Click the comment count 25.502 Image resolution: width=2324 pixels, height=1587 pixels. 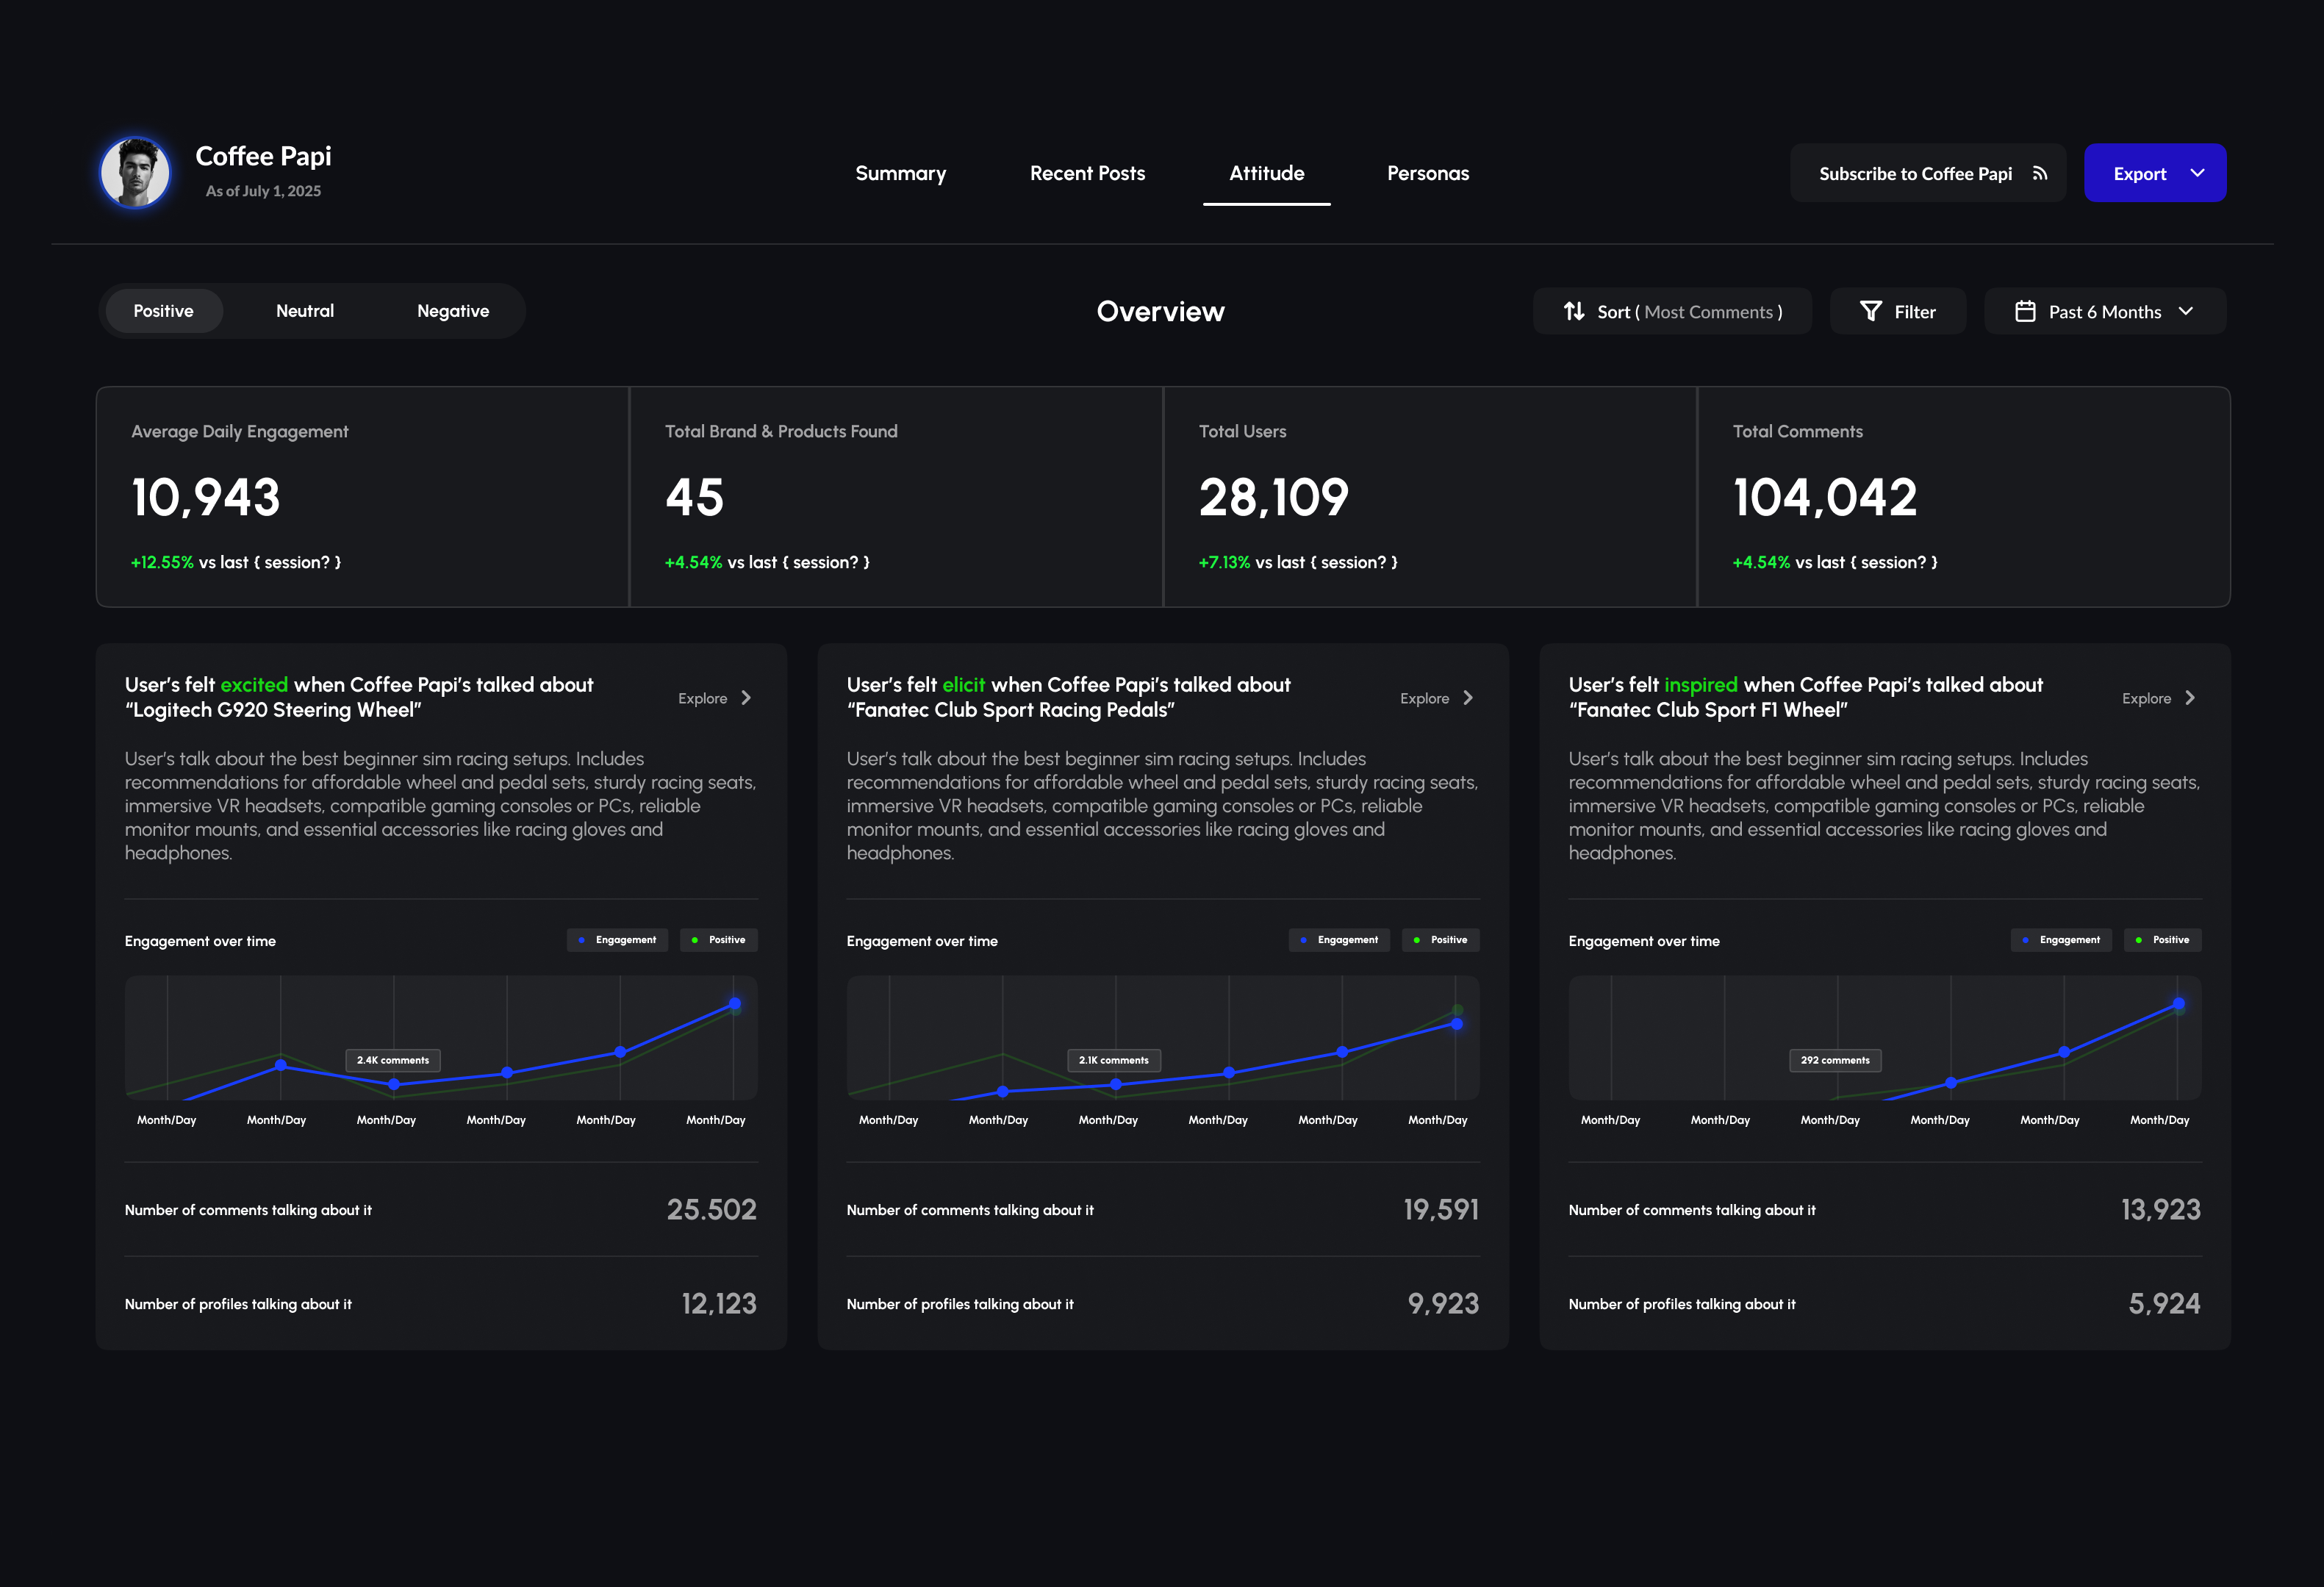[711, 1210]
